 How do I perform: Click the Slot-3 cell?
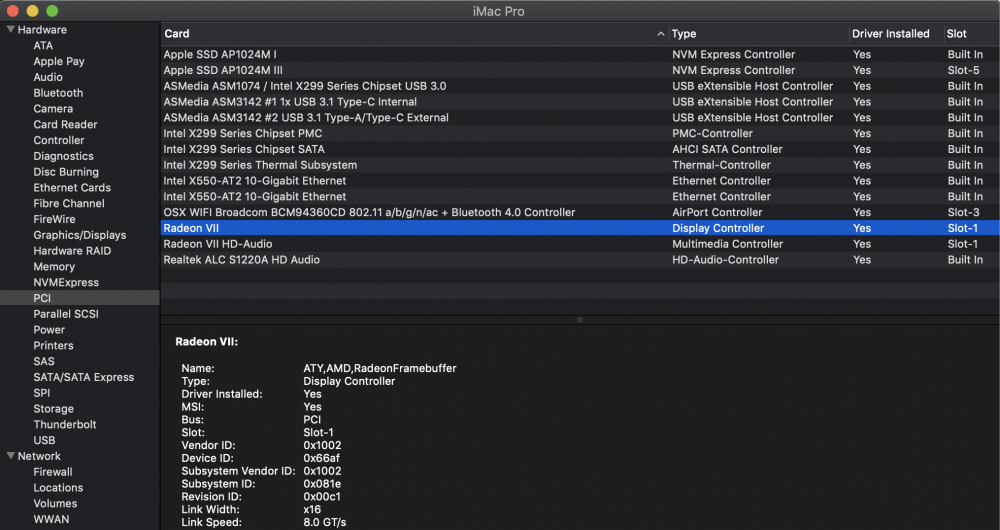(x=963, y=212)
